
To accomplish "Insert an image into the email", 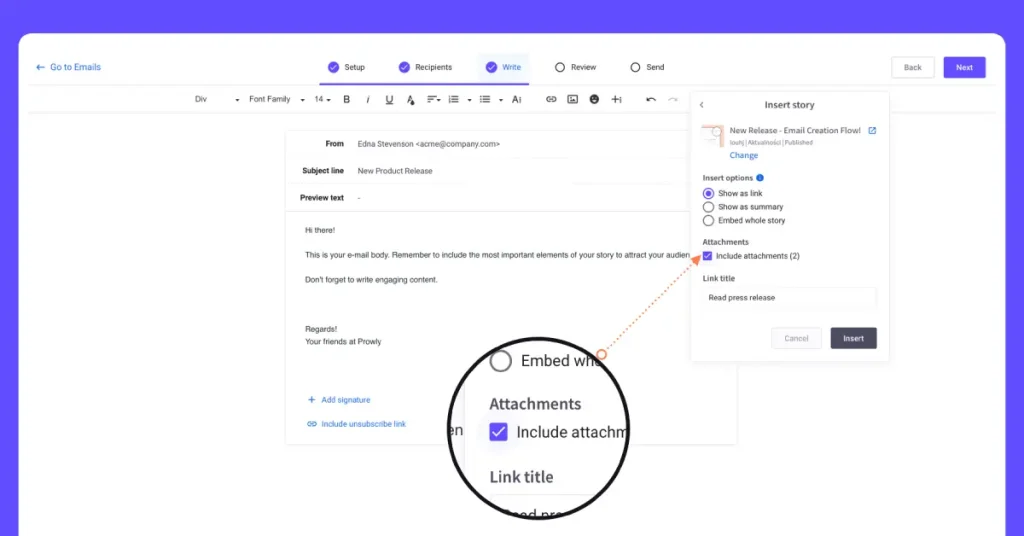I will tap(573, 99).
